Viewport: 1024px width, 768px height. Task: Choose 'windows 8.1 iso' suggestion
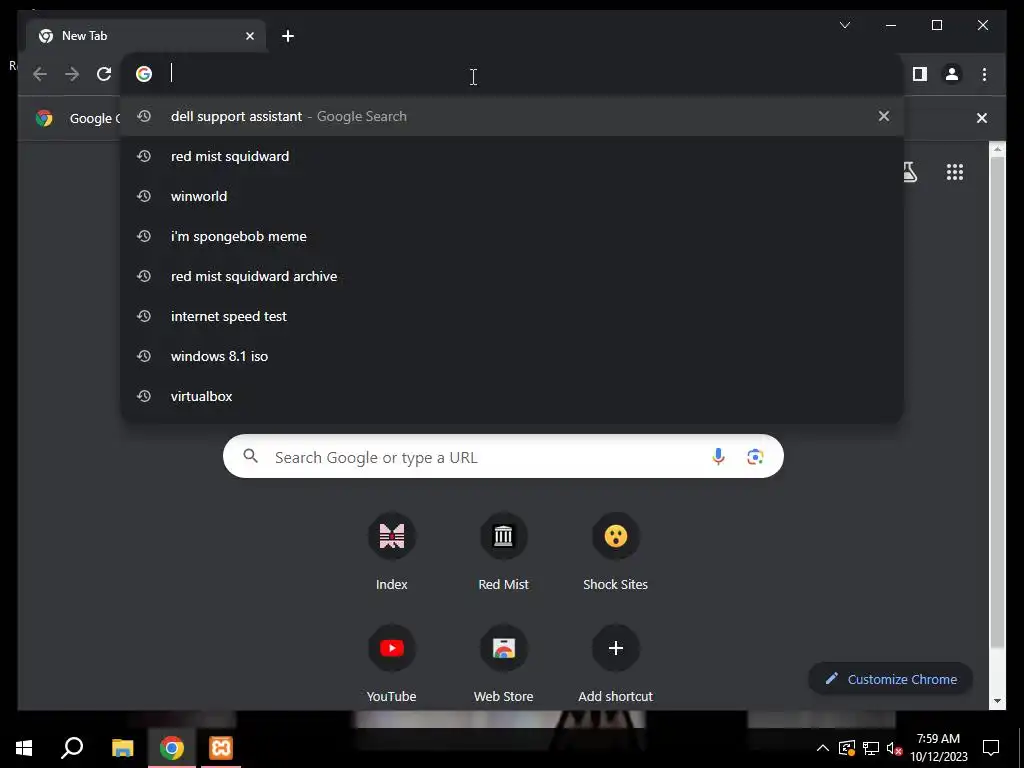point(512,356)
